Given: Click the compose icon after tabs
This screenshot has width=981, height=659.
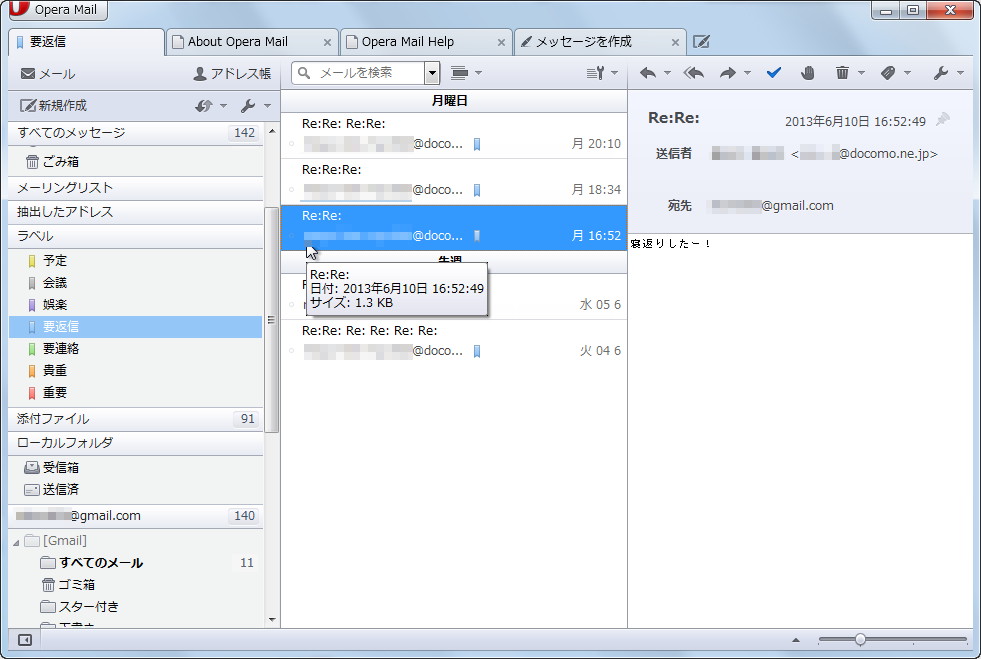Looking at the screenshot, I should pos(701,42).
